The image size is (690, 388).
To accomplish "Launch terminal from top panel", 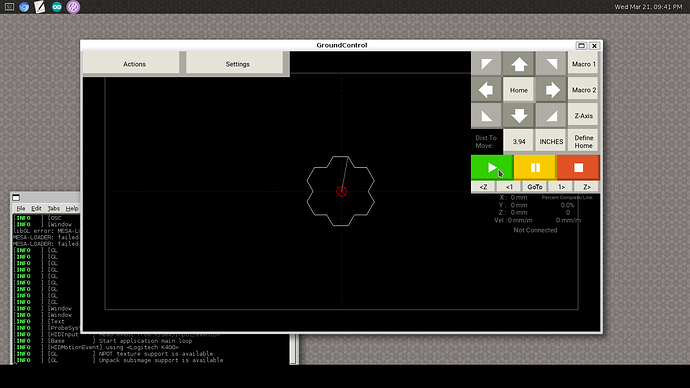I will (x=9, y=7).
